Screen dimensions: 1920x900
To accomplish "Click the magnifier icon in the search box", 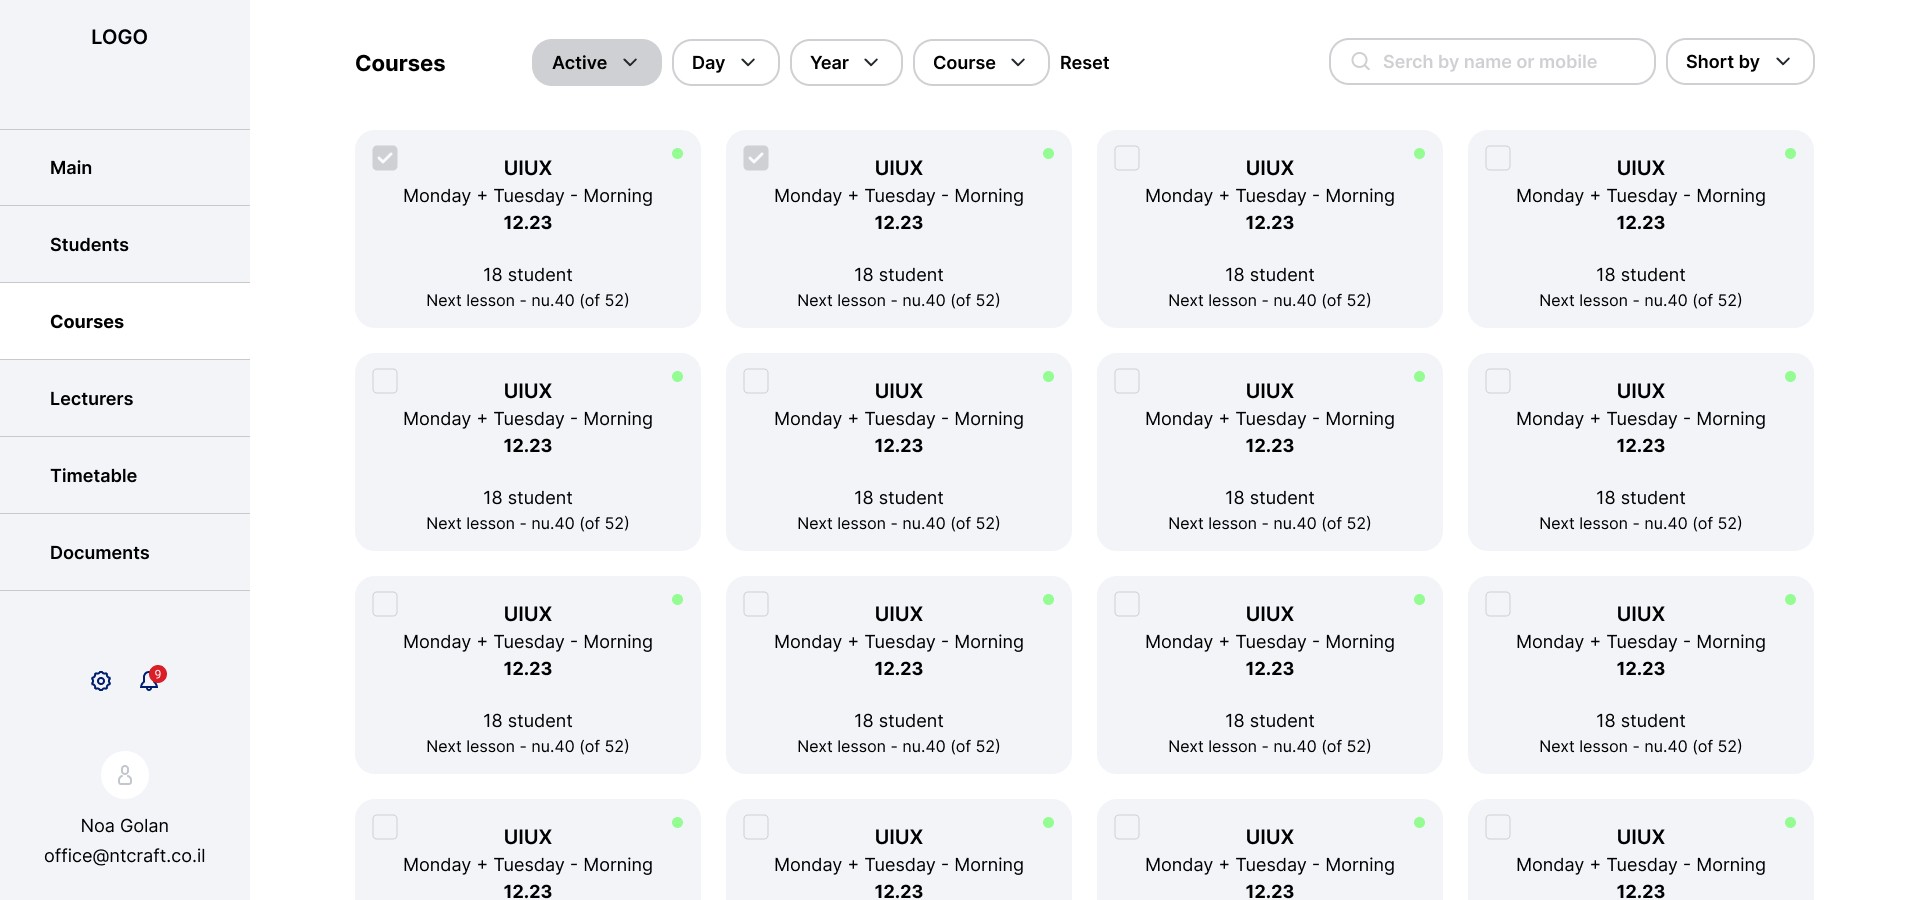I will click(1360, 62).
